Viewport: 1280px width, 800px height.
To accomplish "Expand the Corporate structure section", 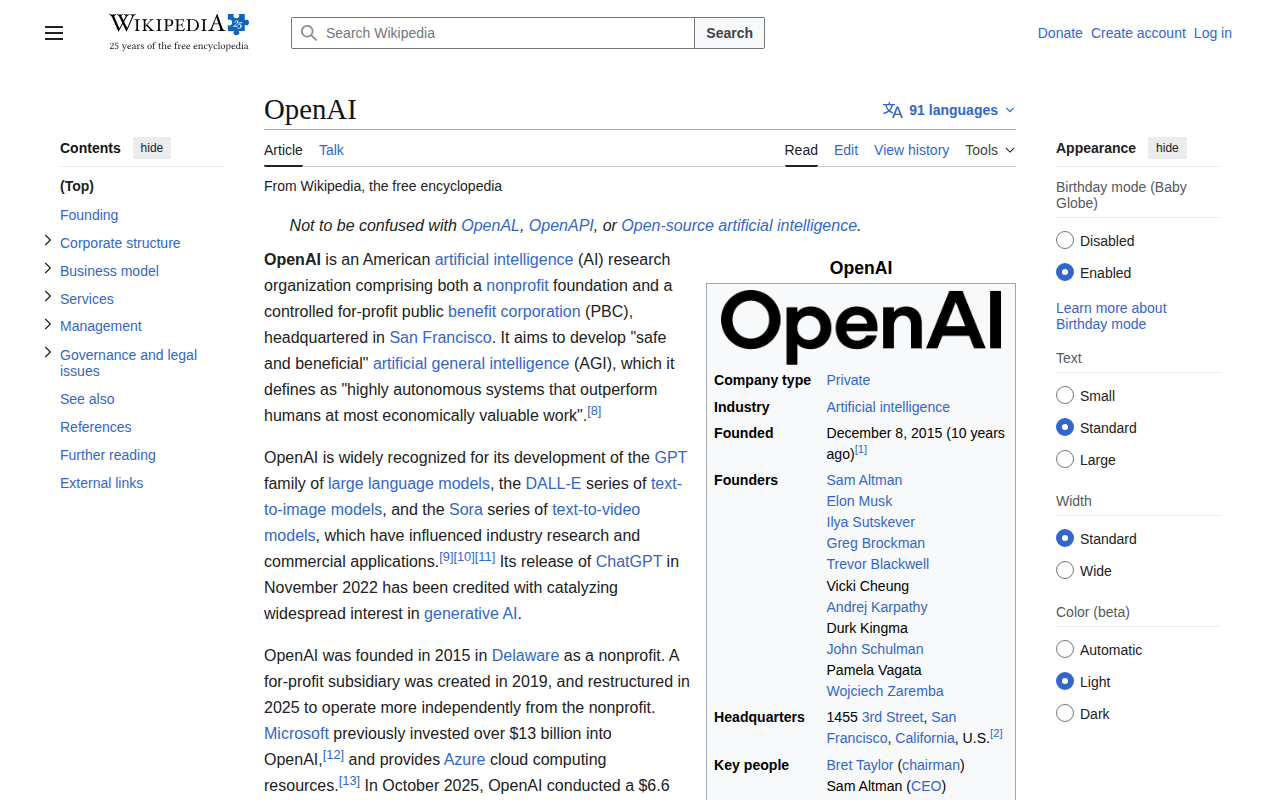I will click(x=47, y=241).
